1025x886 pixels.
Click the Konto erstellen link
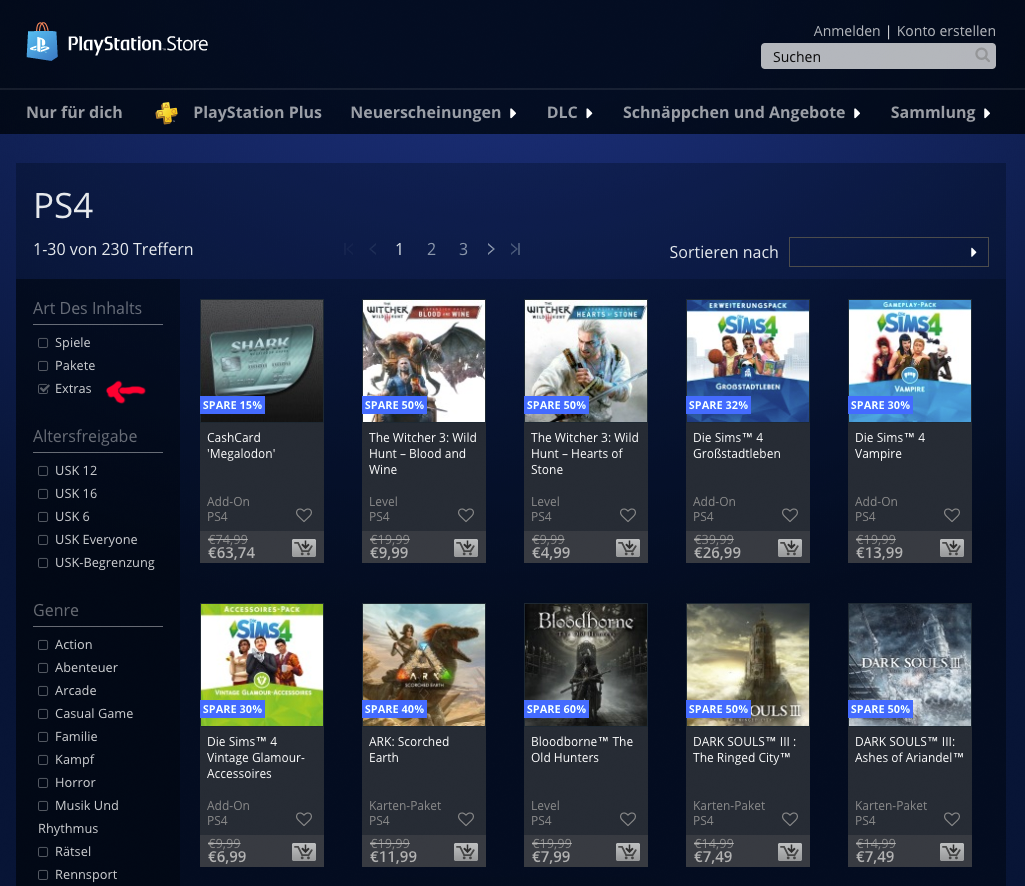tap(946, 31)
